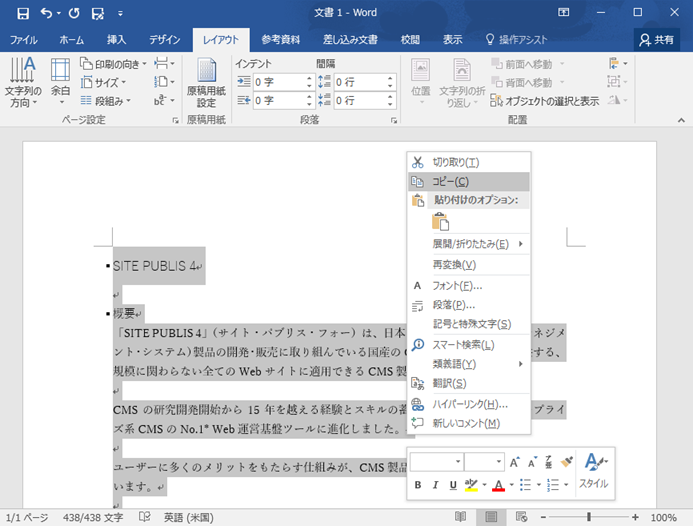Viewport: 693px width, 526px height.
Task: Open the デザイン tab
Action: [x=164, y=40]
